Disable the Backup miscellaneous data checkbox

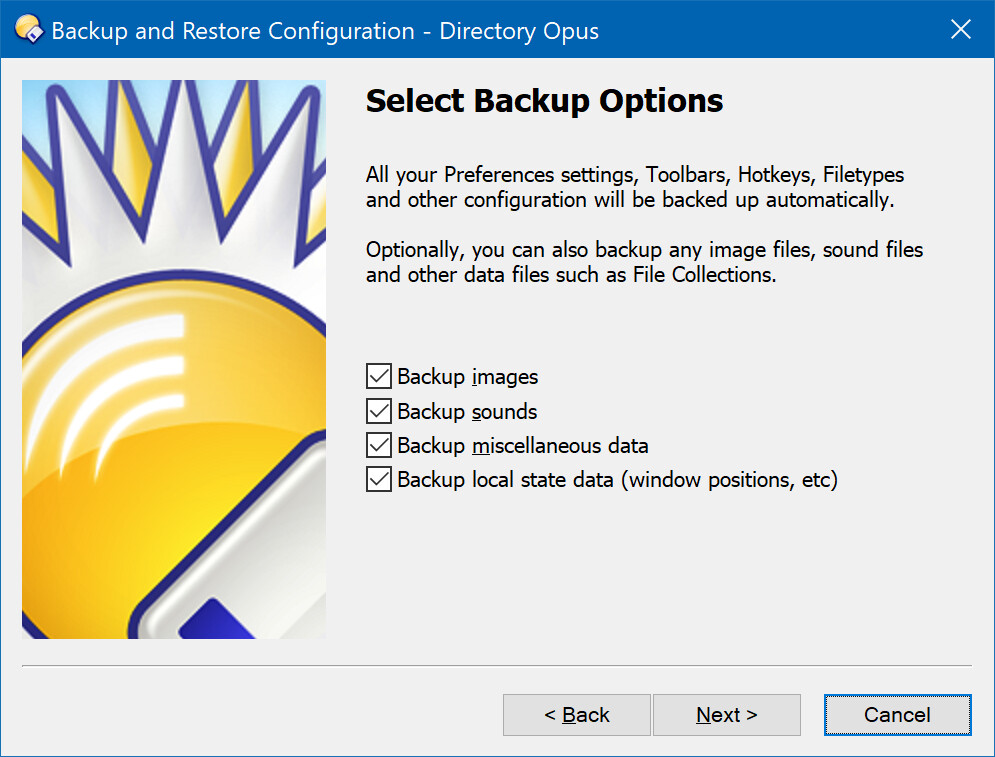pos(379,445)
